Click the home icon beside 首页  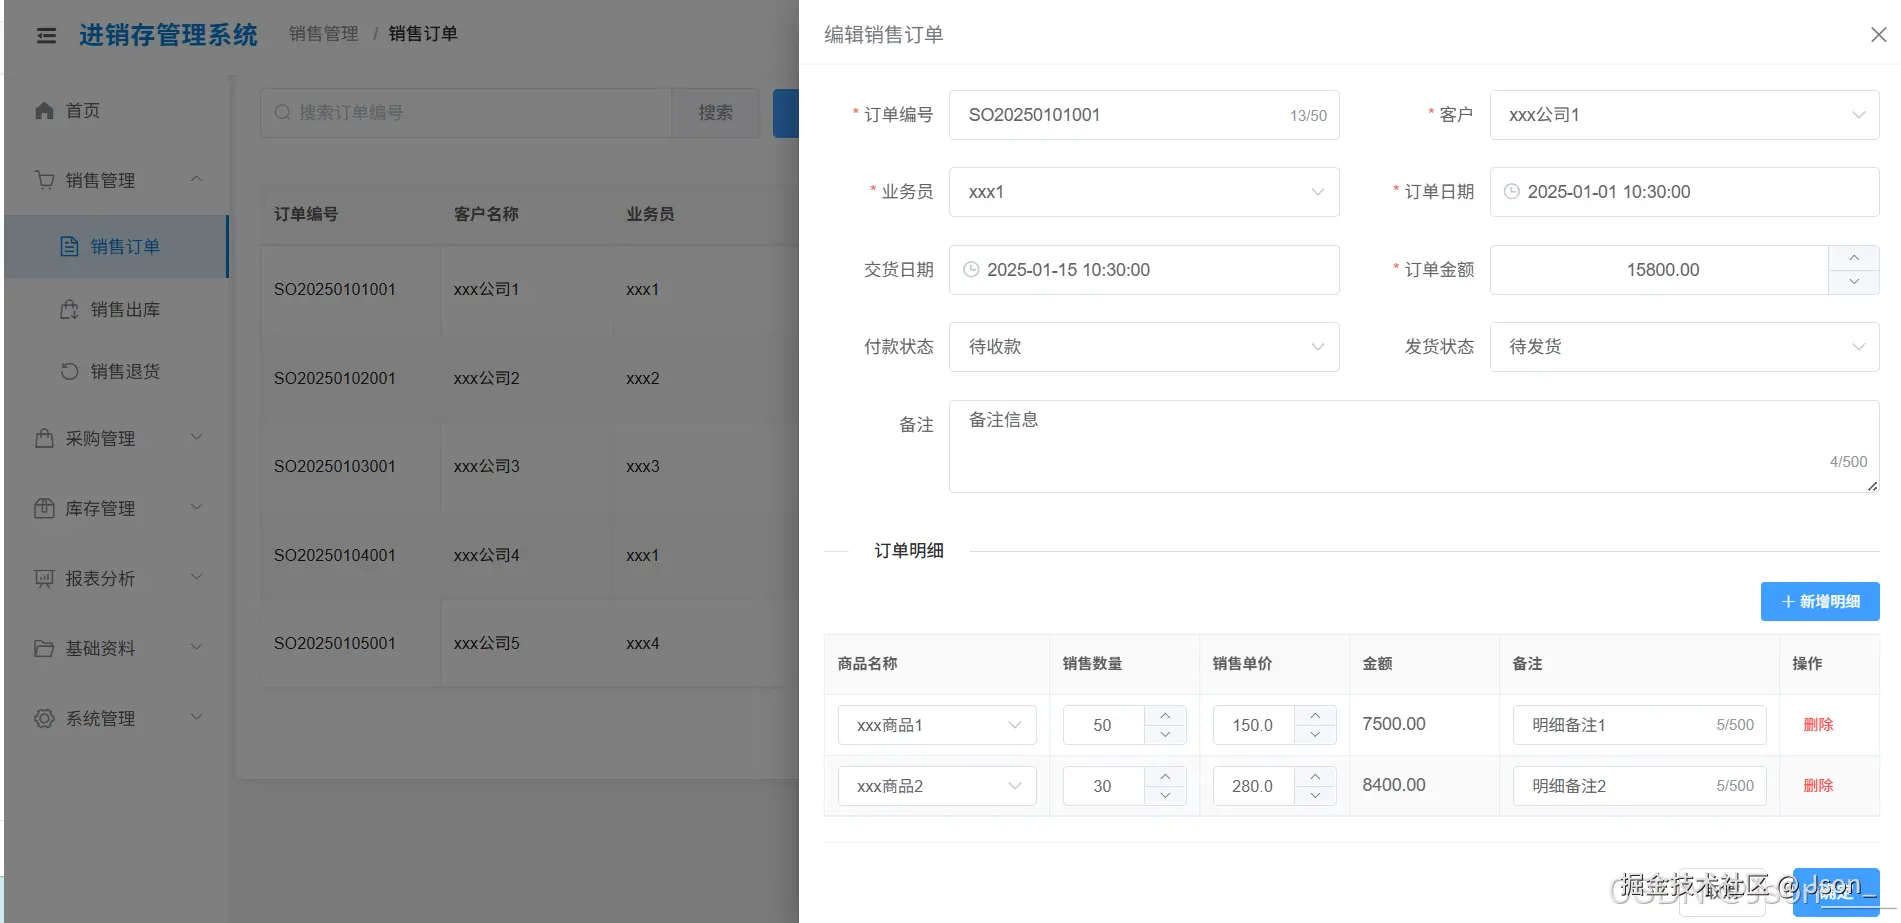pyautogui.click(x=44, y=111)
